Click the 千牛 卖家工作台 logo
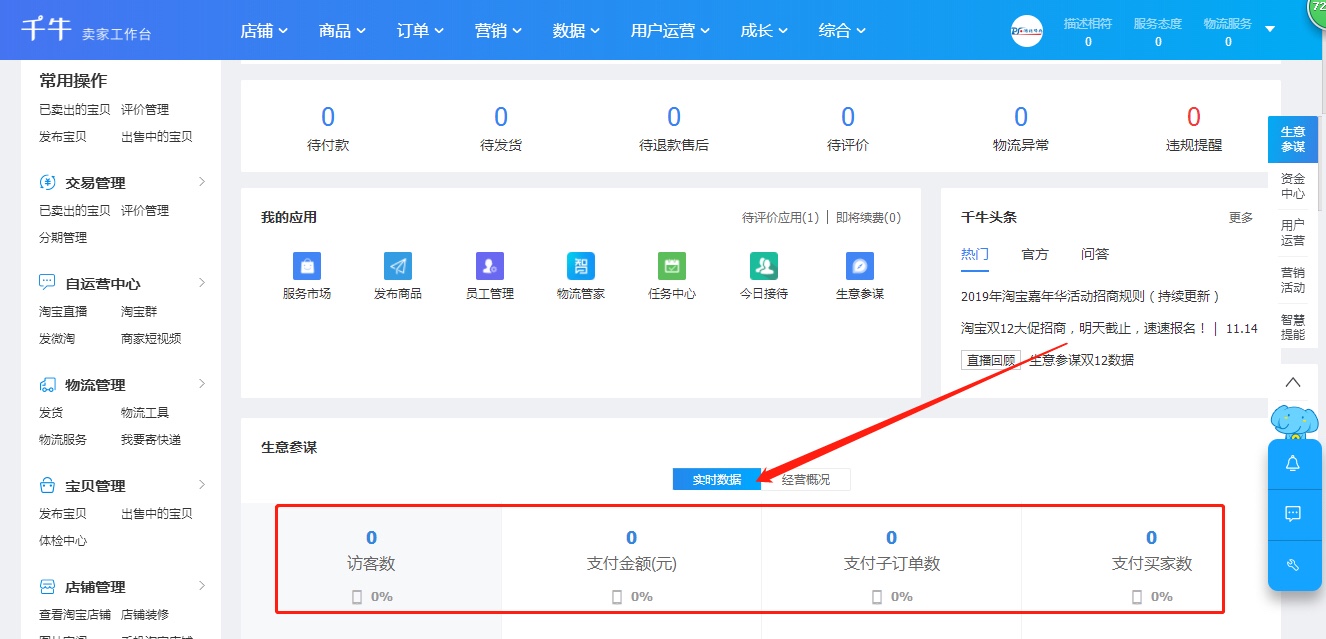The height and width of the screenshot is (639, 1326). (86, 31)
